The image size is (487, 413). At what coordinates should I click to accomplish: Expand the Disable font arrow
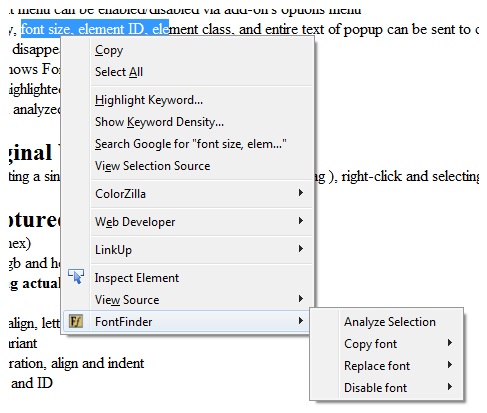click(450, 387)
